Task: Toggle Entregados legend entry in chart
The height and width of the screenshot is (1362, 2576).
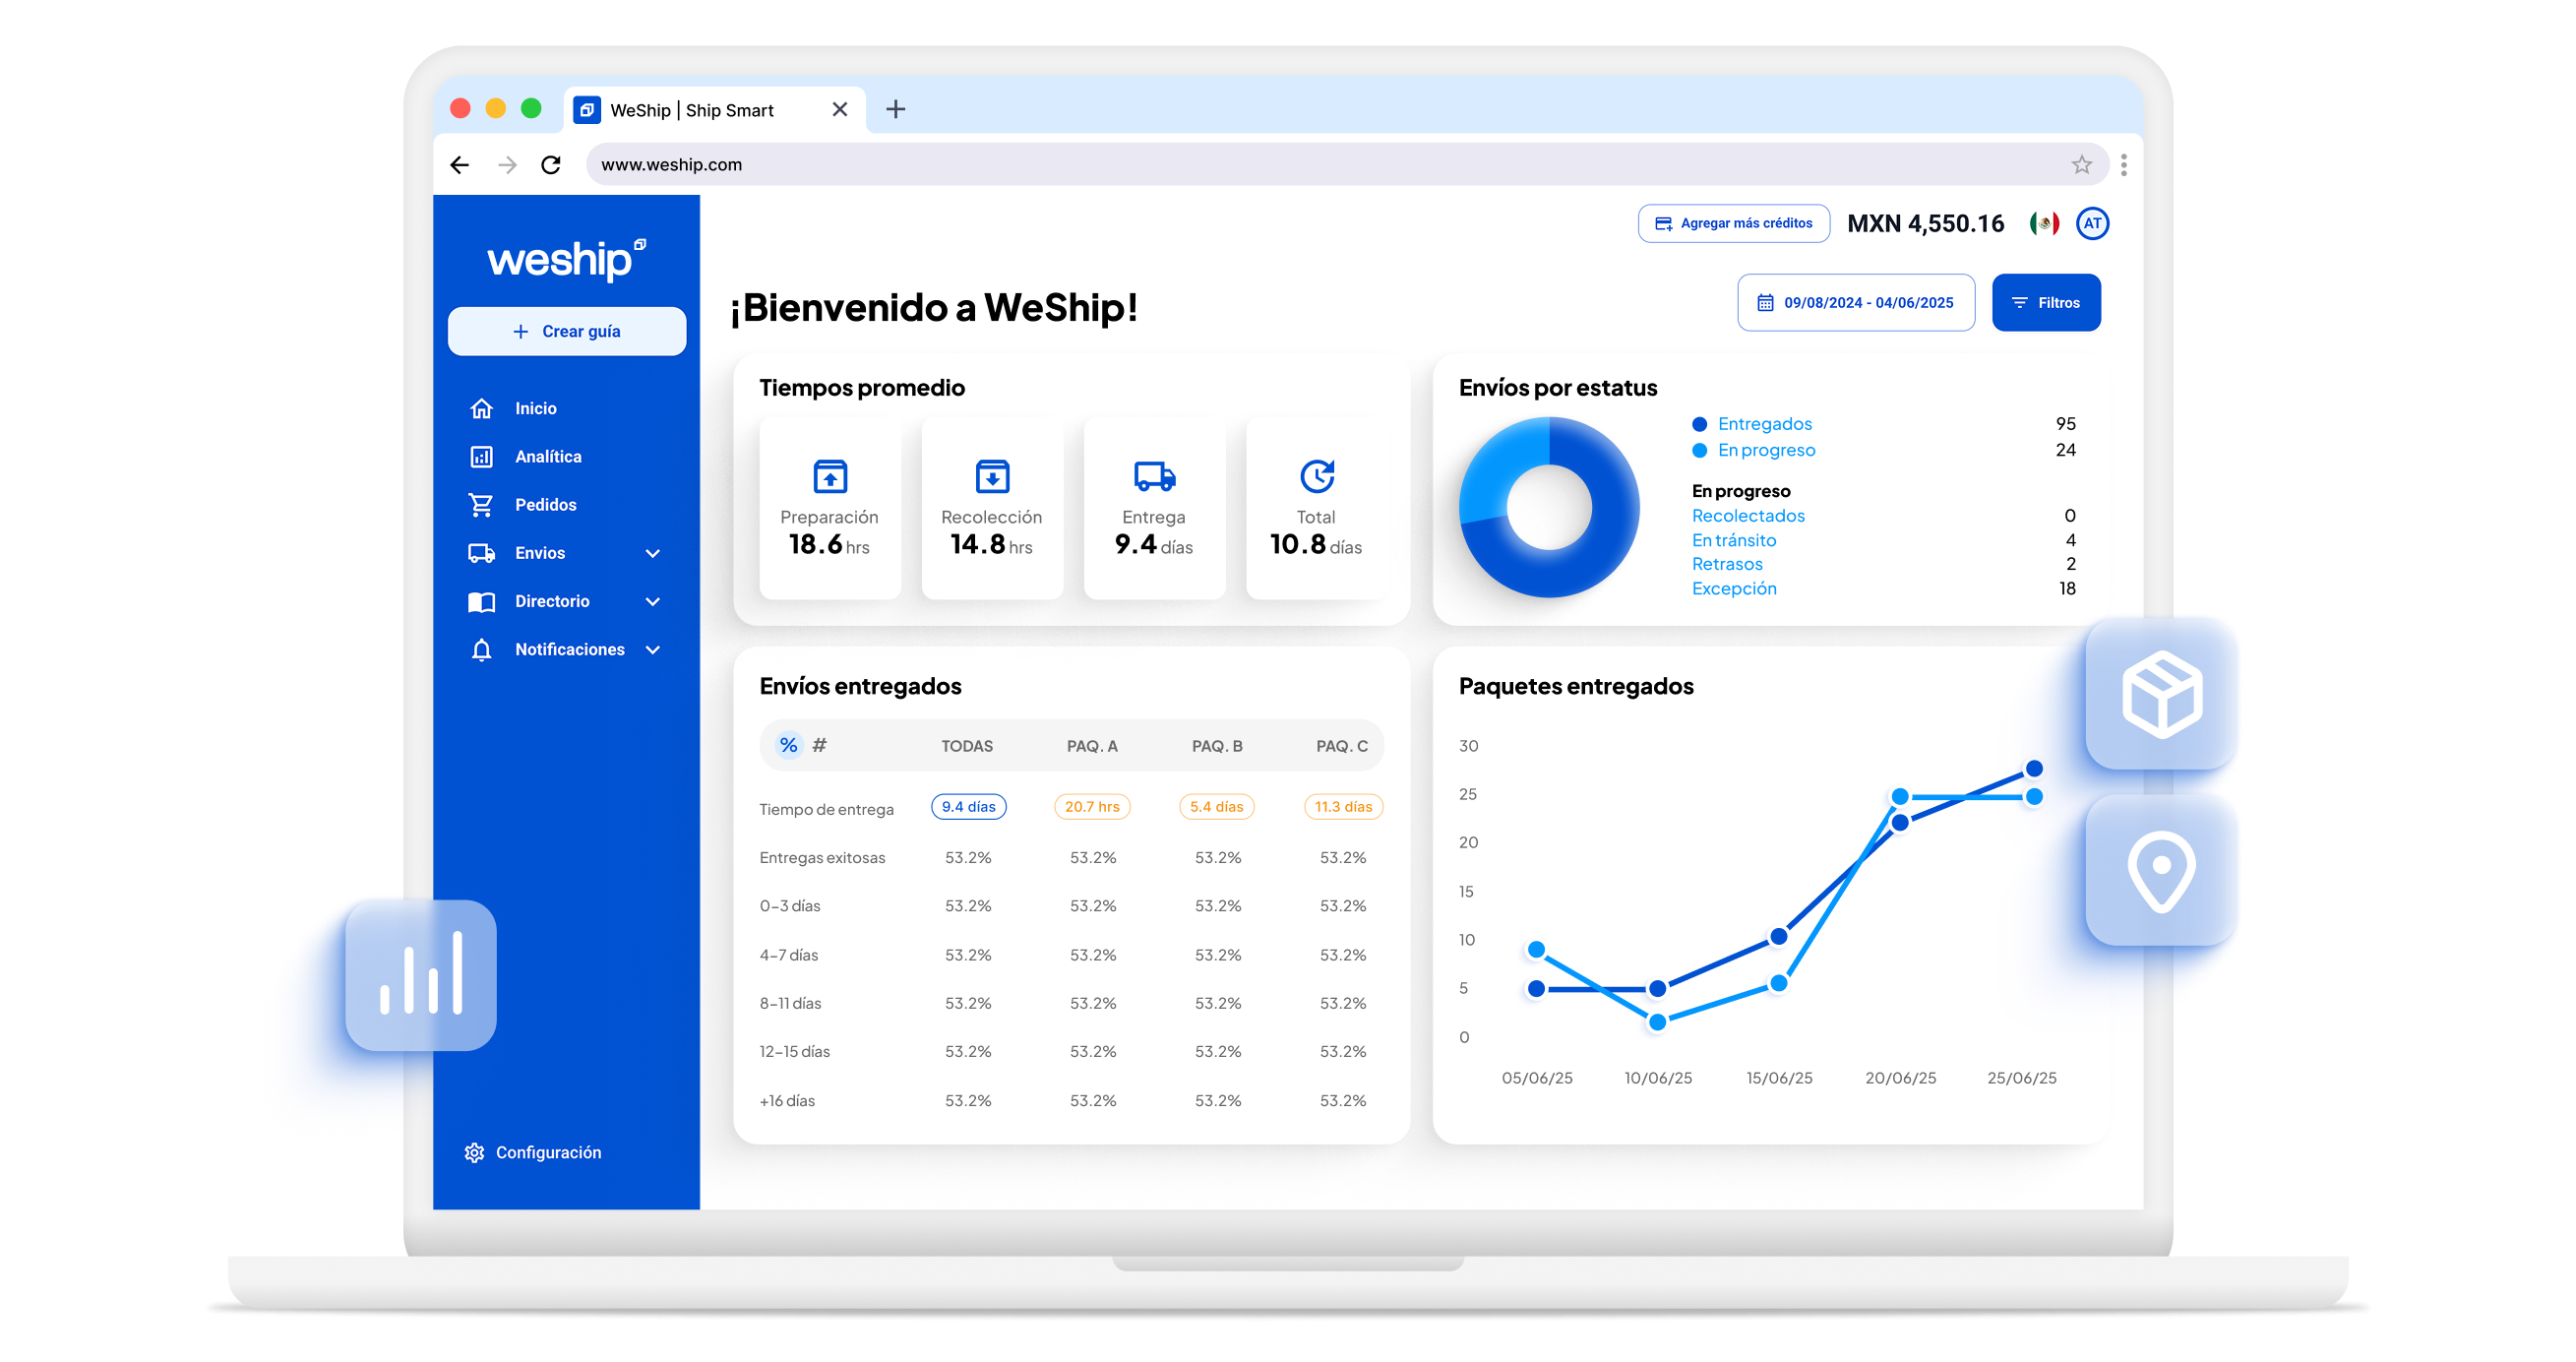Action: 1764,424
